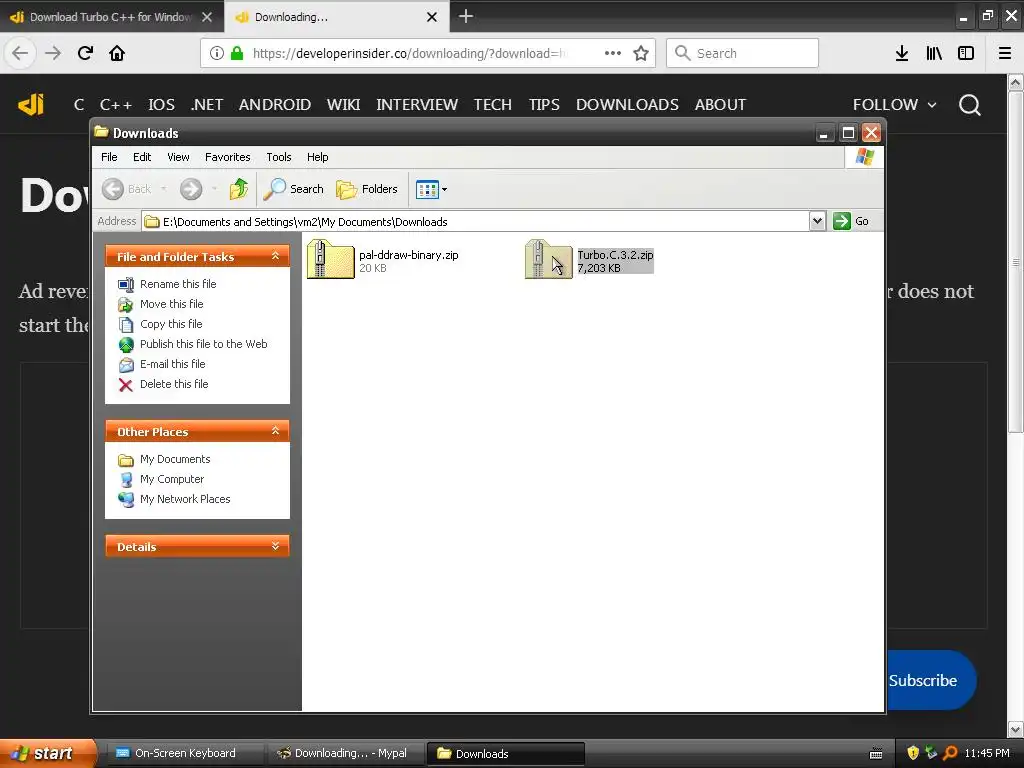Click Explorer Up folder button
This screenshot has width=1024, height=768.
[x=239, y=189]
